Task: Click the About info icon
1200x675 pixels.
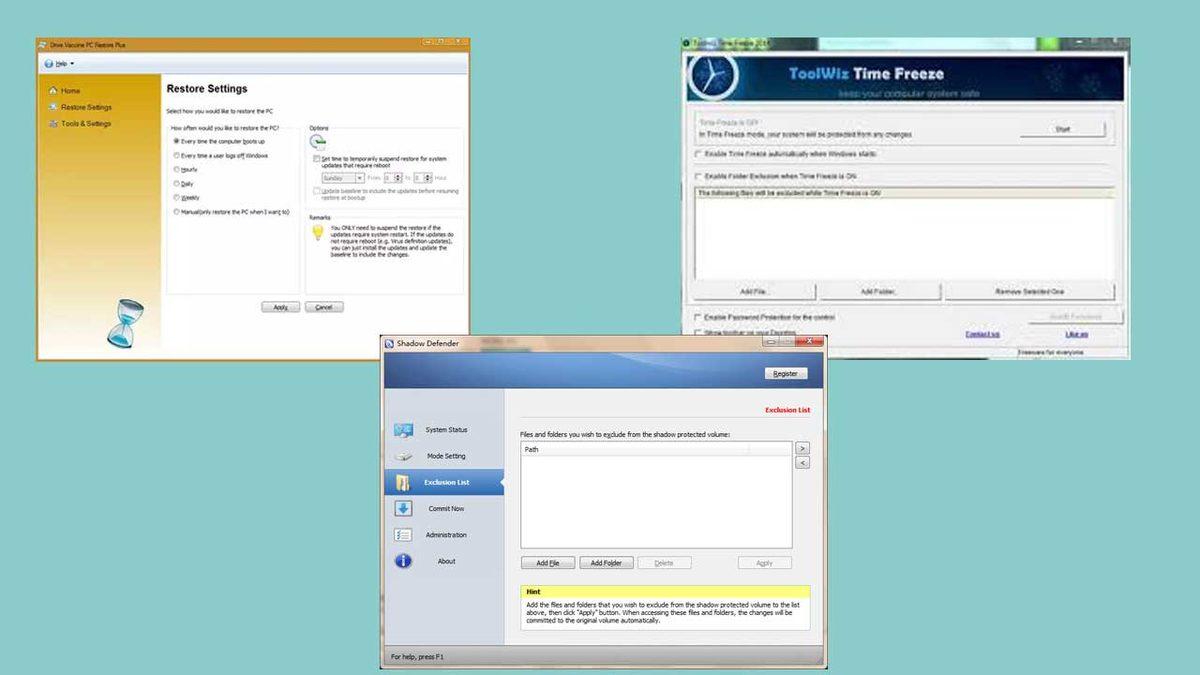Action: click(x=403, y=561)
